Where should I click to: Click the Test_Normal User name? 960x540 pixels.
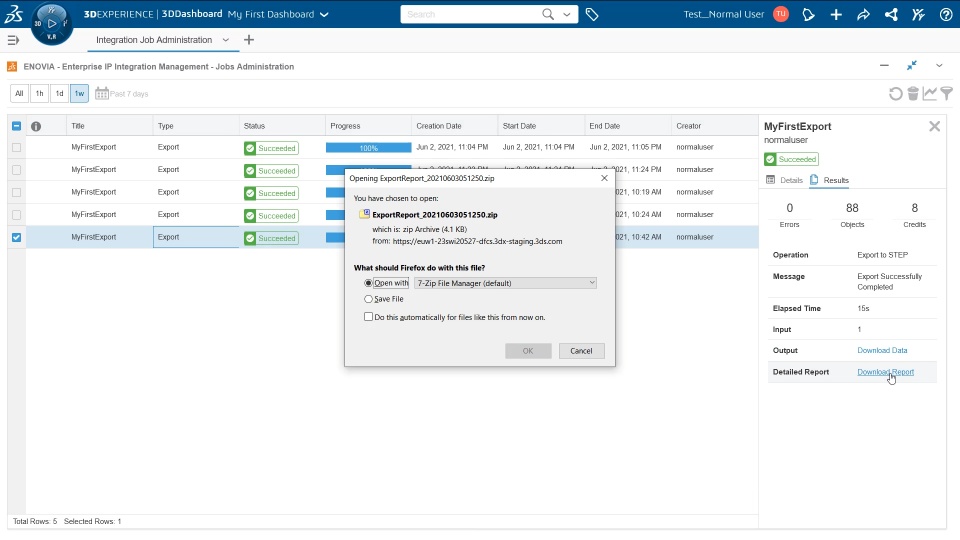click(x=724, y=14)
